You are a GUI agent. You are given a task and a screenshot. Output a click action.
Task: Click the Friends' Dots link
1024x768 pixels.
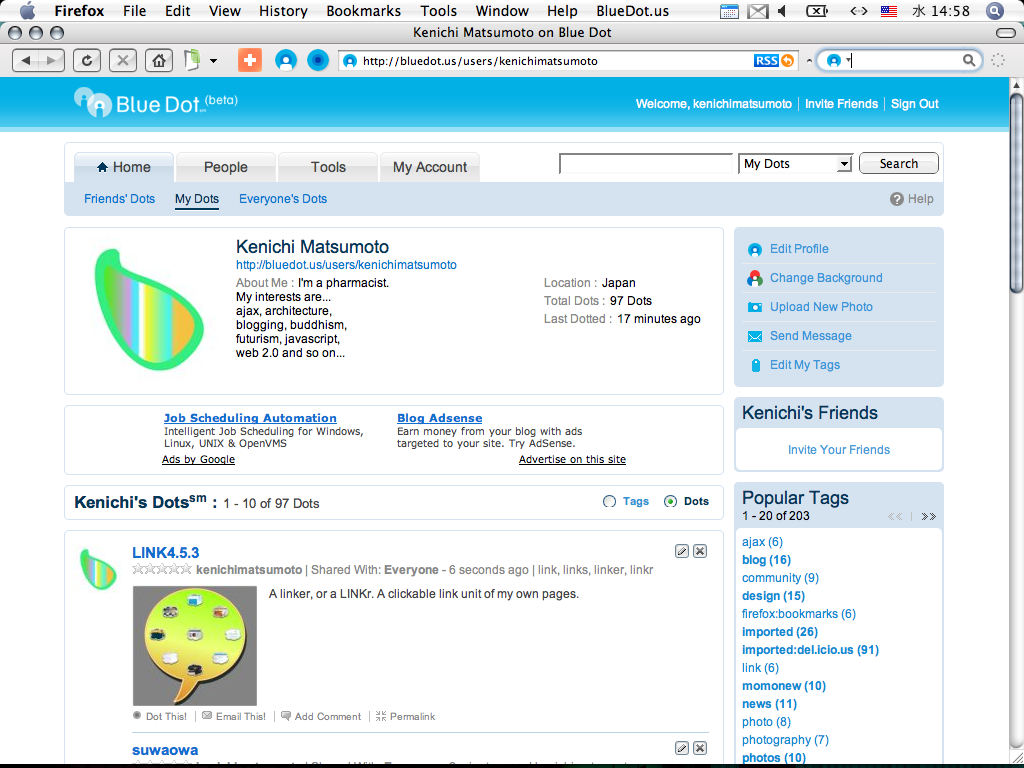[x=120, y=199]
